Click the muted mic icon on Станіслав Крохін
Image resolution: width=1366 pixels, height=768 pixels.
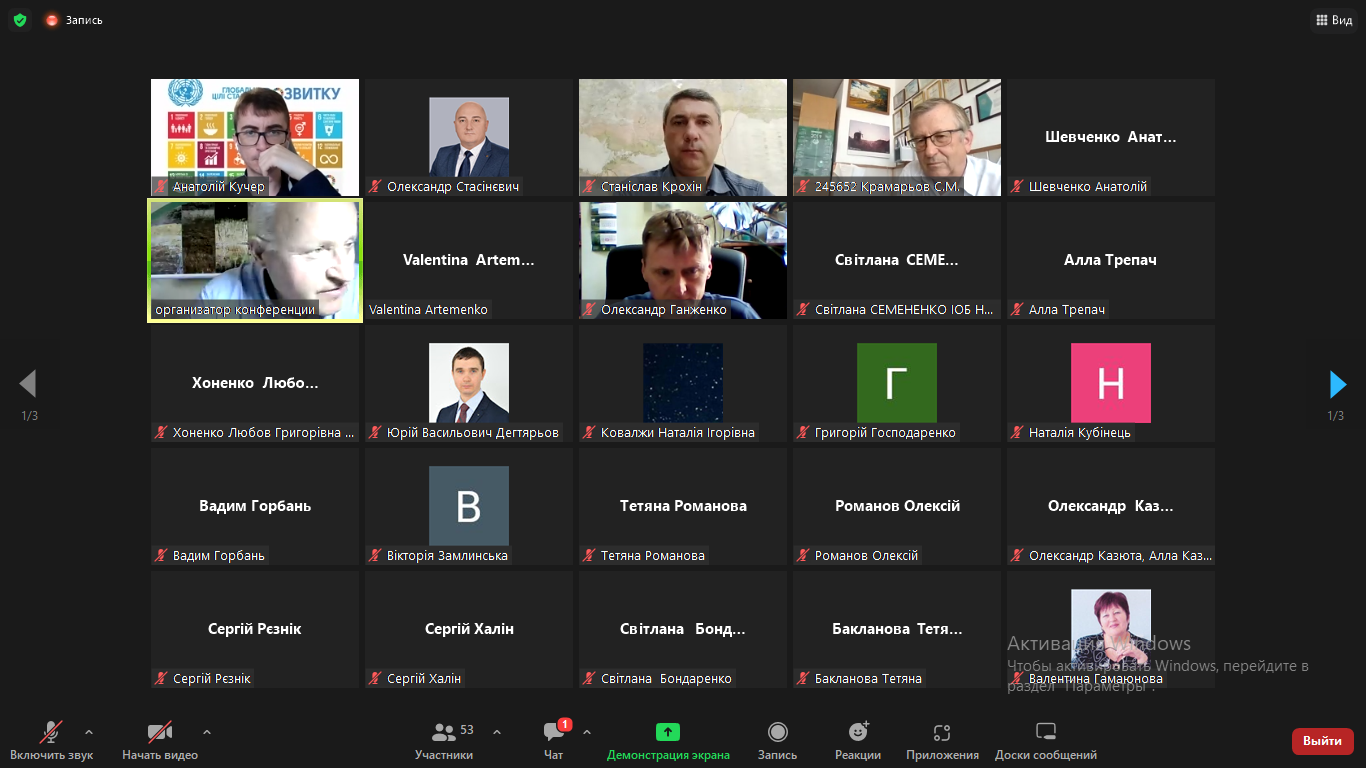pos(589,187)
